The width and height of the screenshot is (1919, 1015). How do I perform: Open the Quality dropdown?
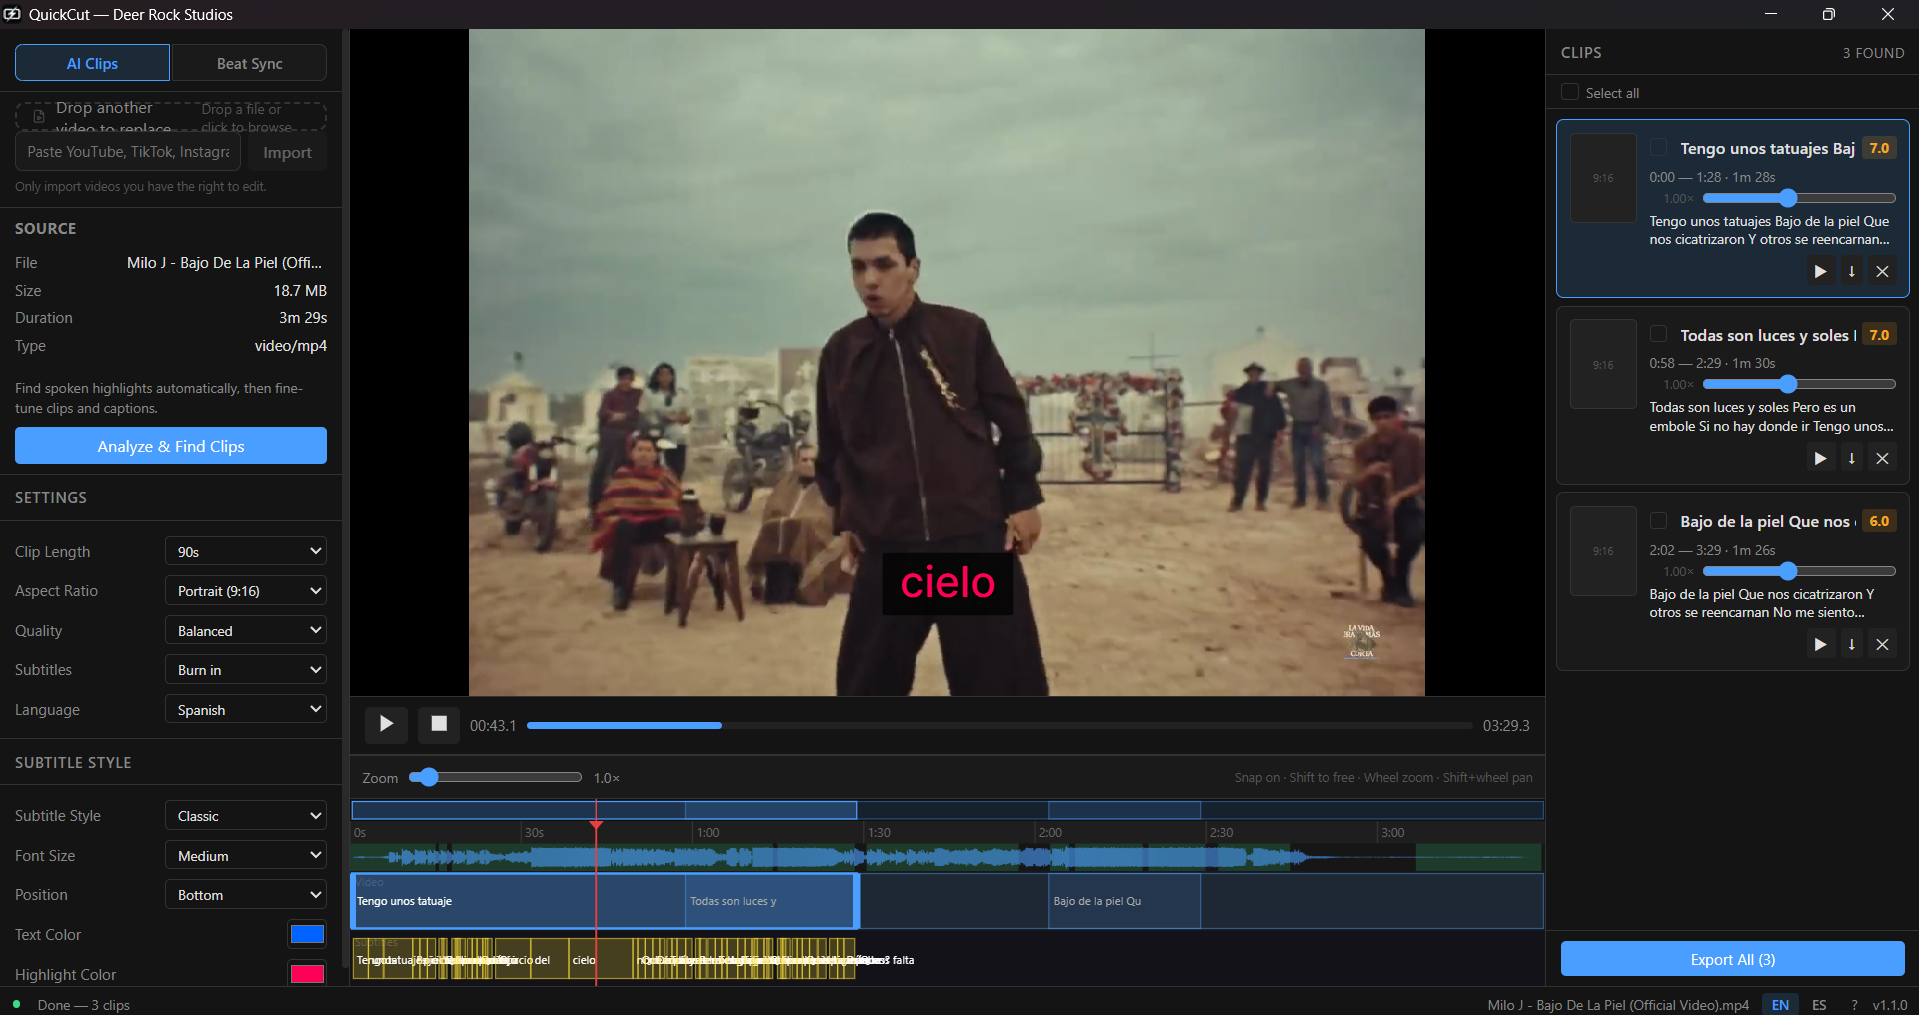(x=246, y=631)
